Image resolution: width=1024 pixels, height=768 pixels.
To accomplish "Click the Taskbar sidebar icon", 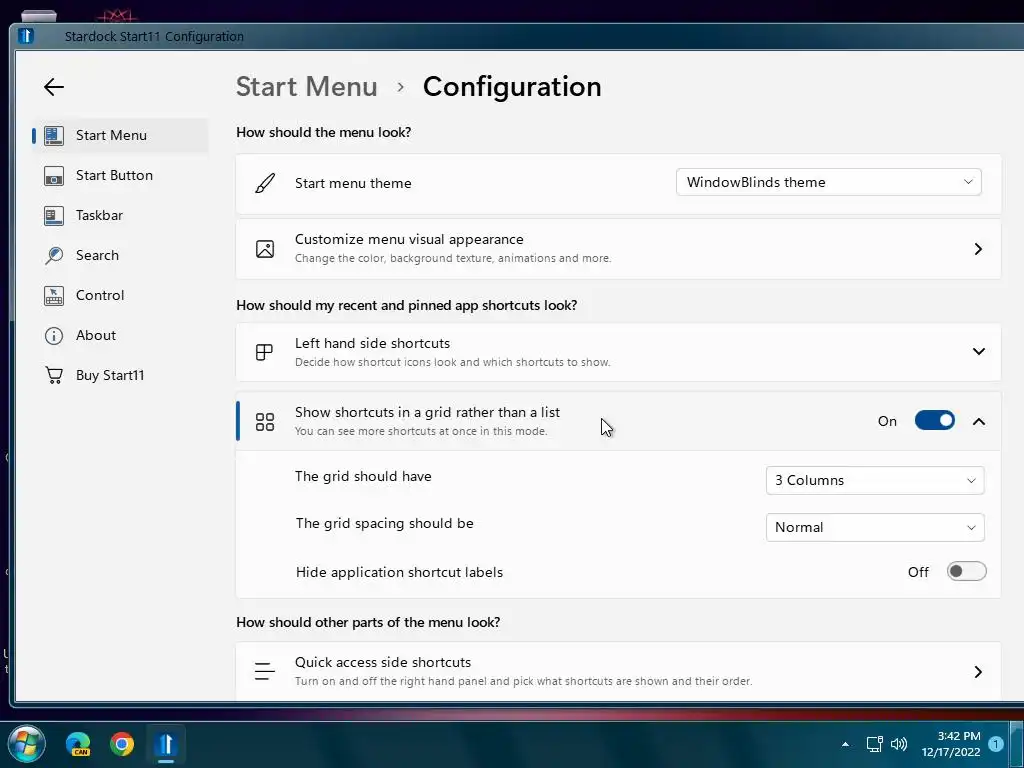I will tap(54, 216).
